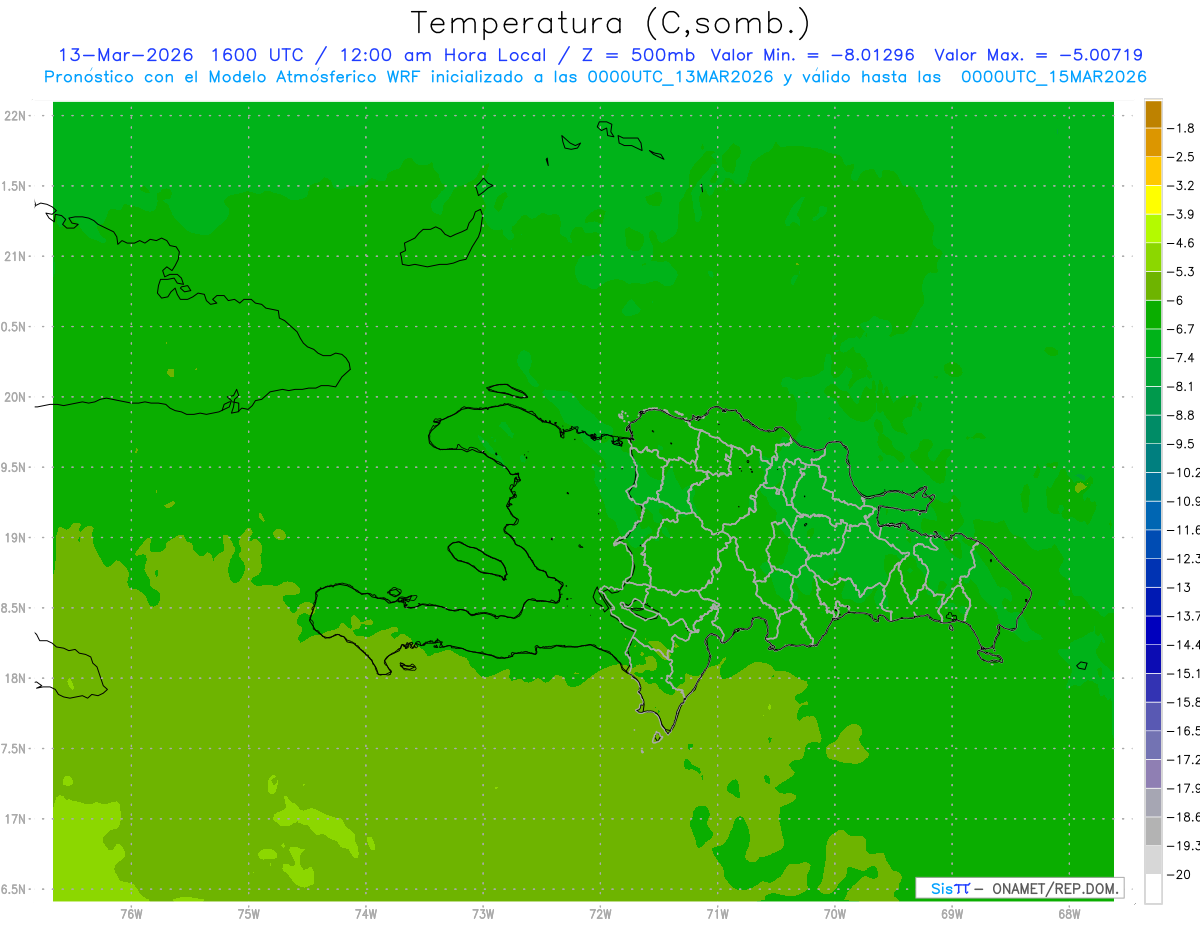Pick the orange swatch between -1.8 and -2.5

tap(1153, 143)
